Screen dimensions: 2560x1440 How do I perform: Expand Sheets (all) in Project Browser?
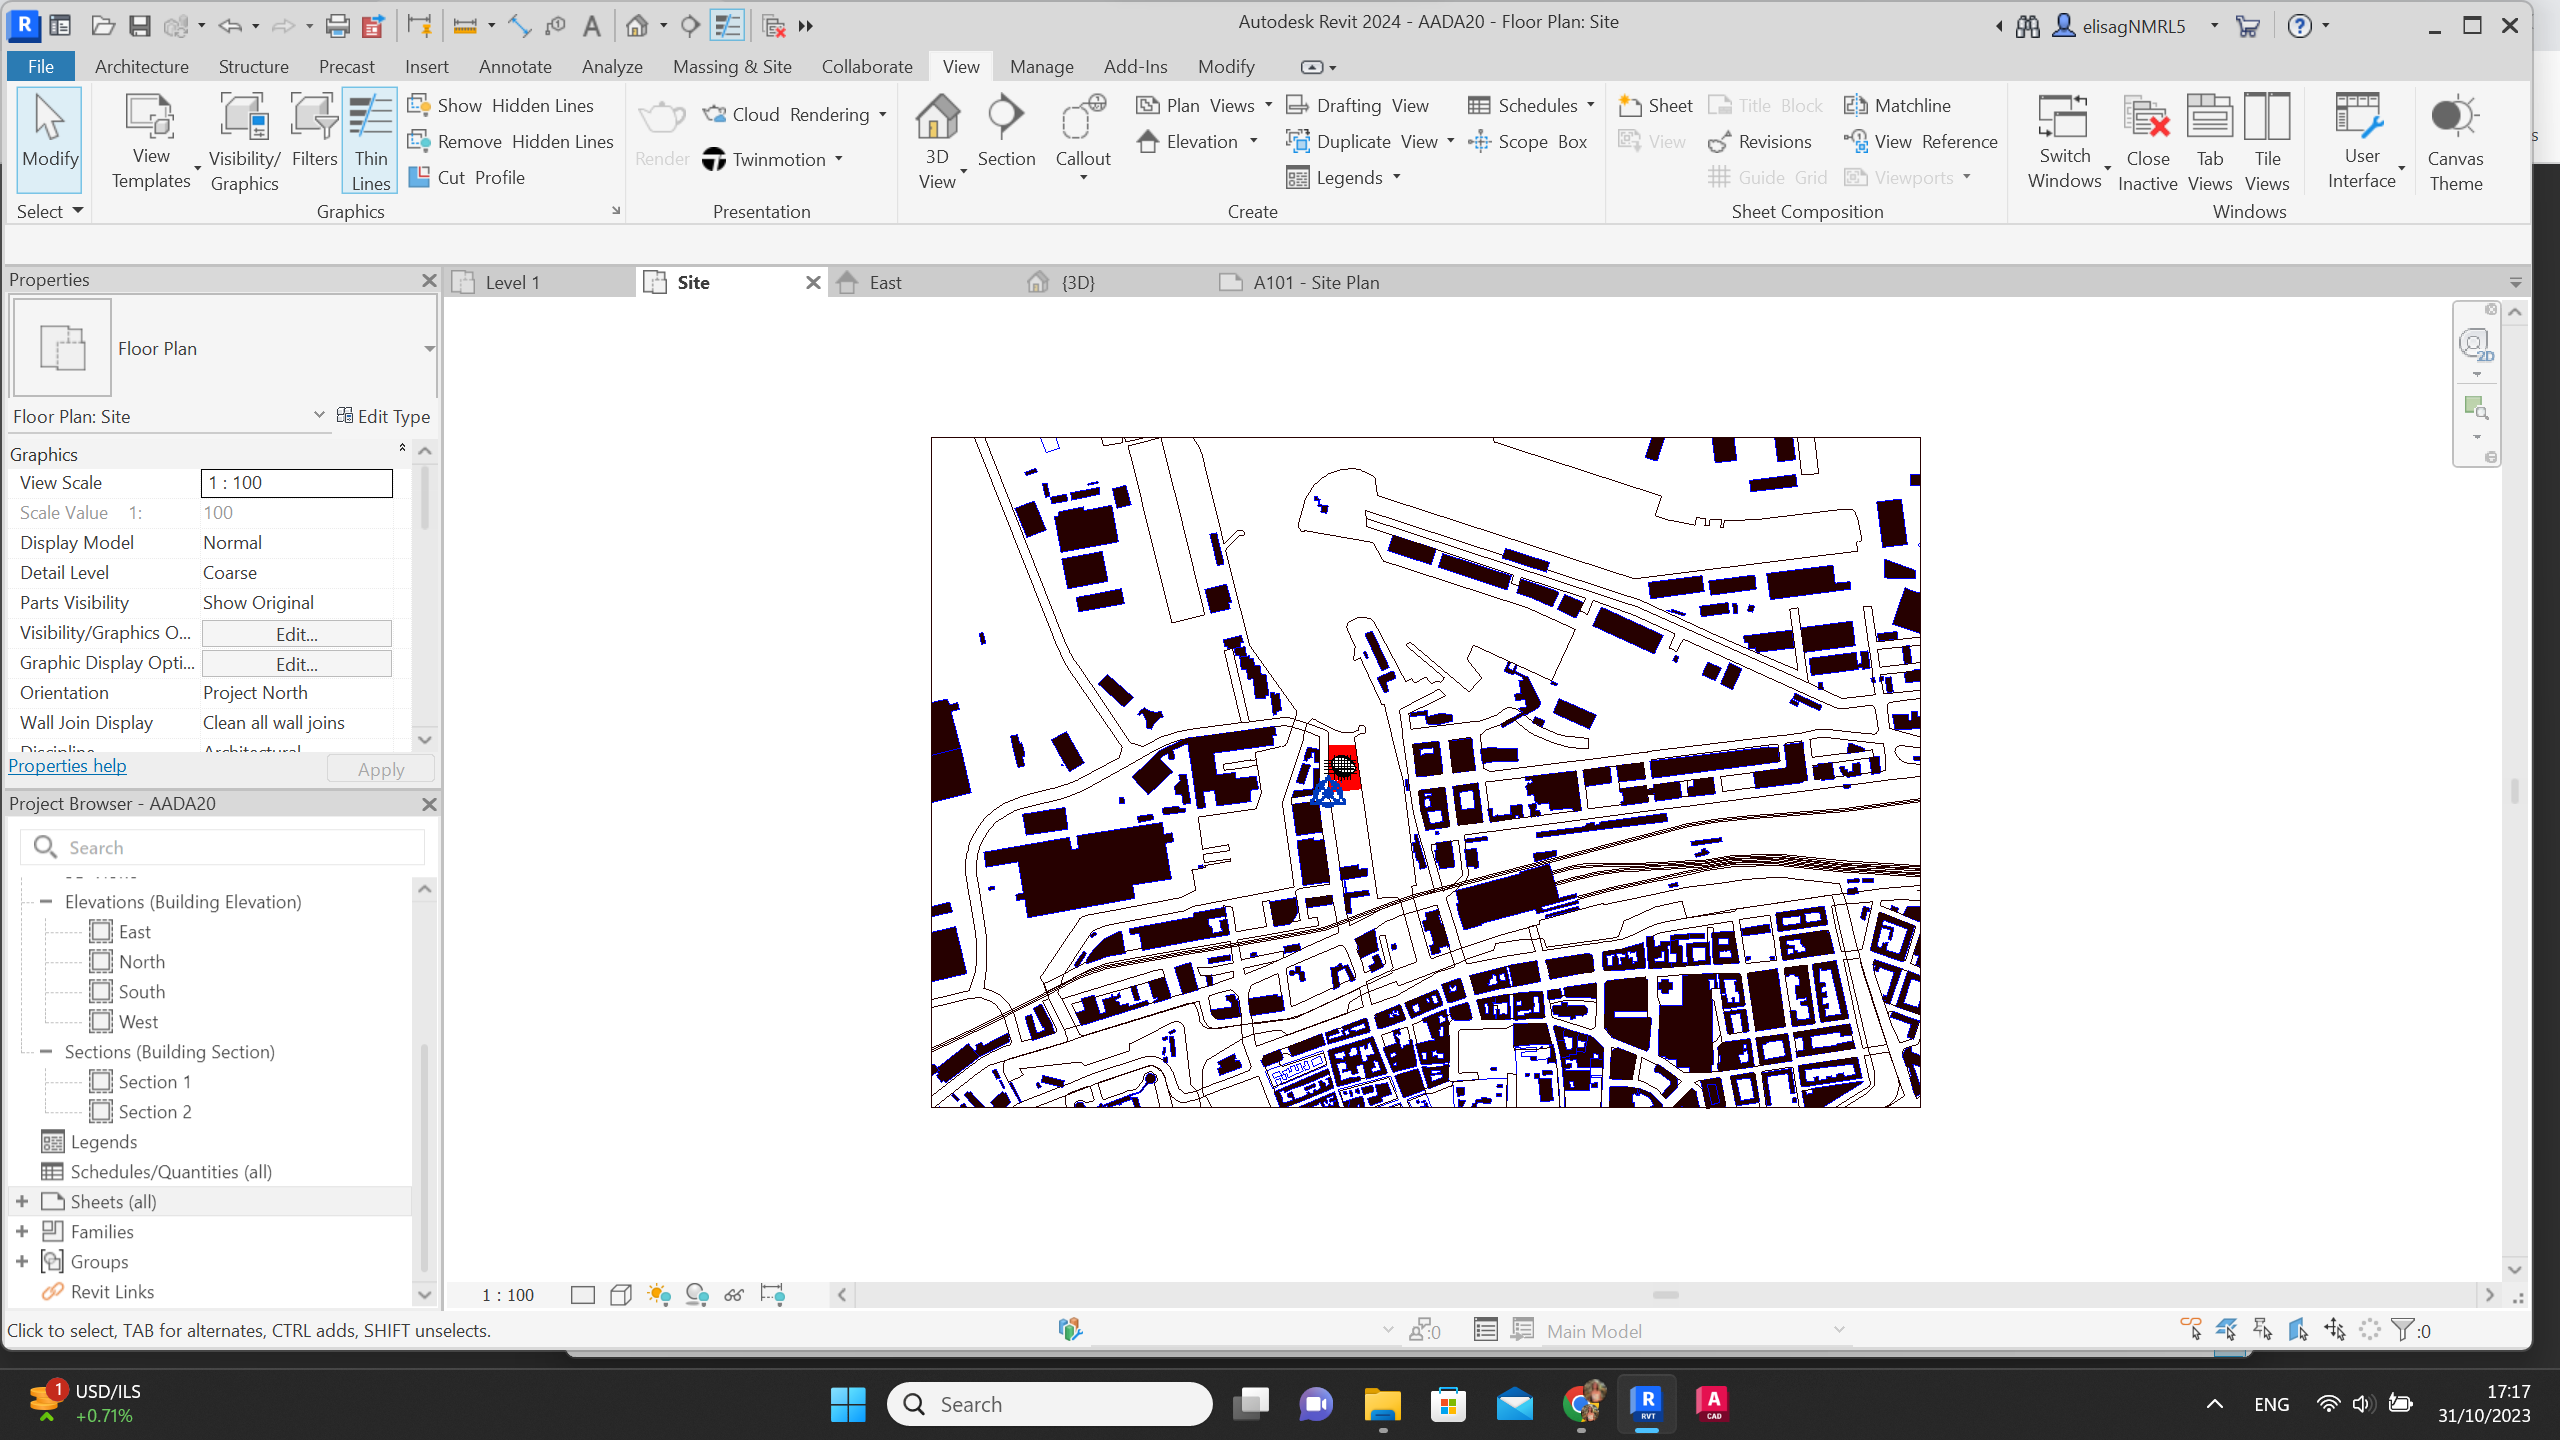pos(22,1201)
